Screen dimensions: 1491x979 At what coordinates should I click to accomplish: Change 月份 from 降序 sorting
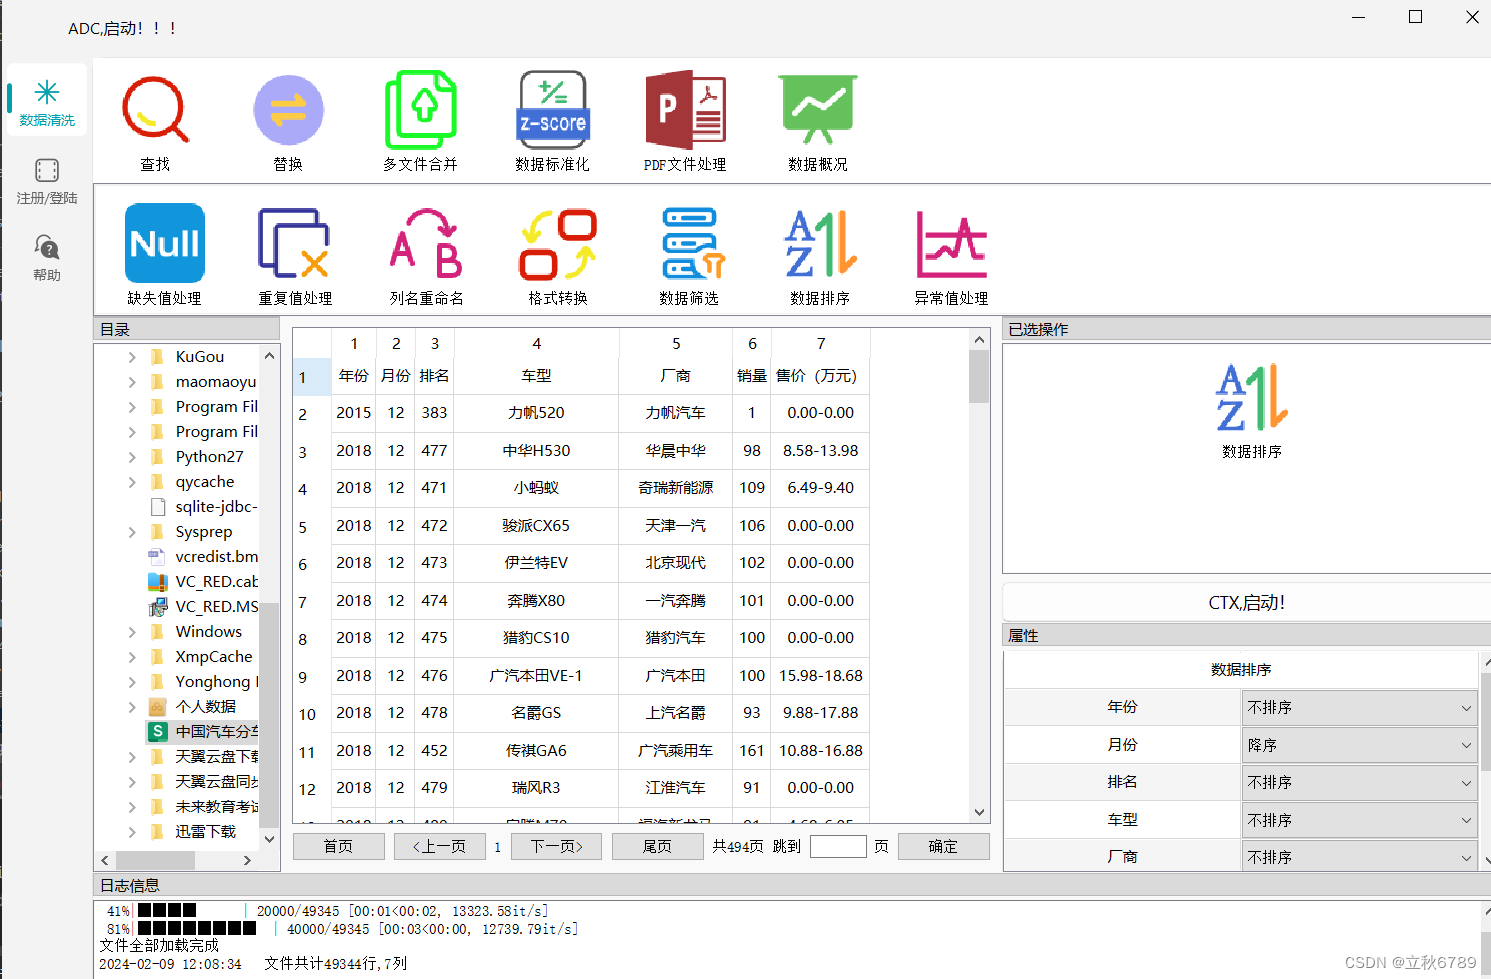click(1359, 744)
